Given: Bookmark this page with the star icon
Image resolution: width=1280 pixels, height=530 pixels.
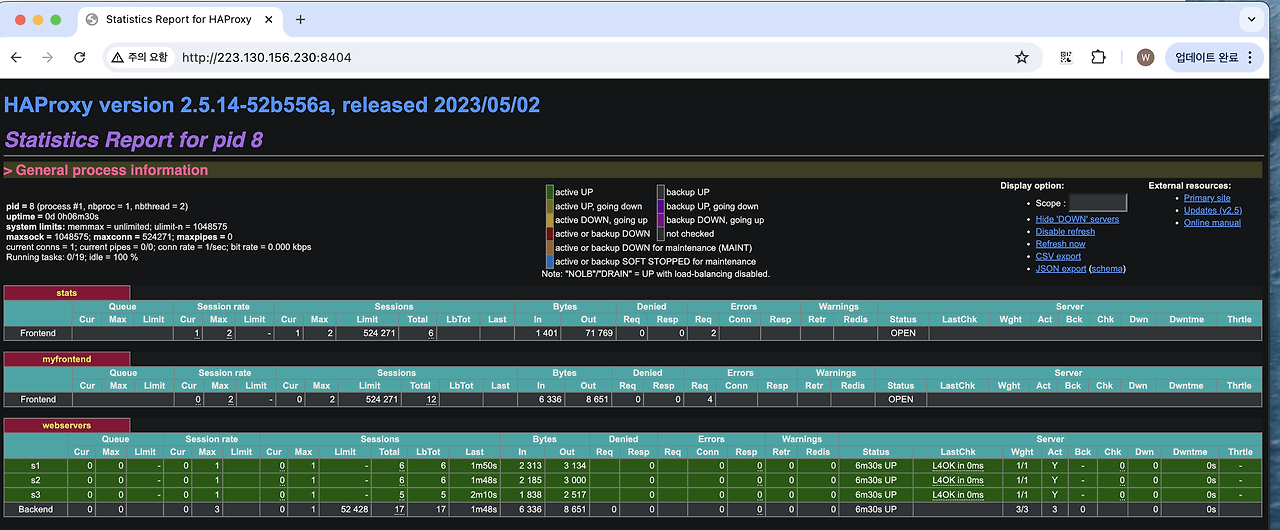Looking at the screenshot, I should (1021, 58).
